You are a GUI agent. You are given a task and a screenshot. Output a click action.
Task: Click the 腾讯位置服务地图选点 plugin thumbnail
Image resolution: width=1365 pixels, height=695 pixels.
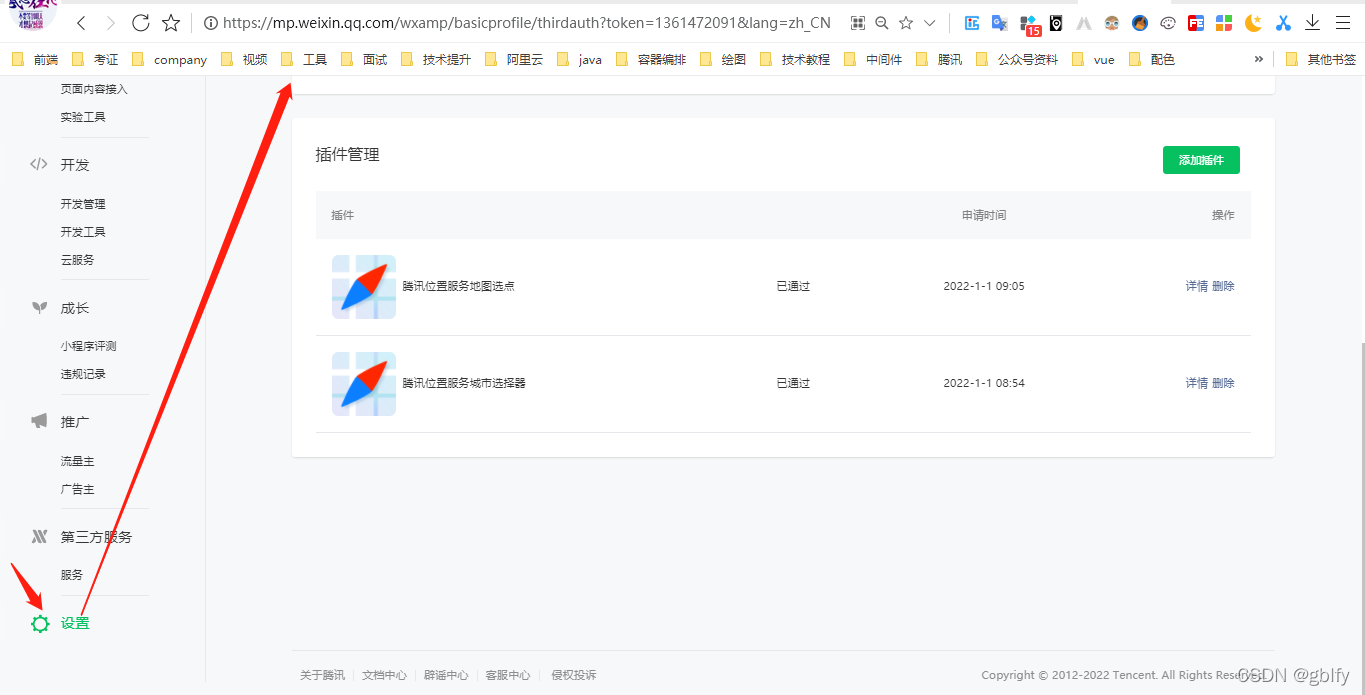[x=364, y=287]
